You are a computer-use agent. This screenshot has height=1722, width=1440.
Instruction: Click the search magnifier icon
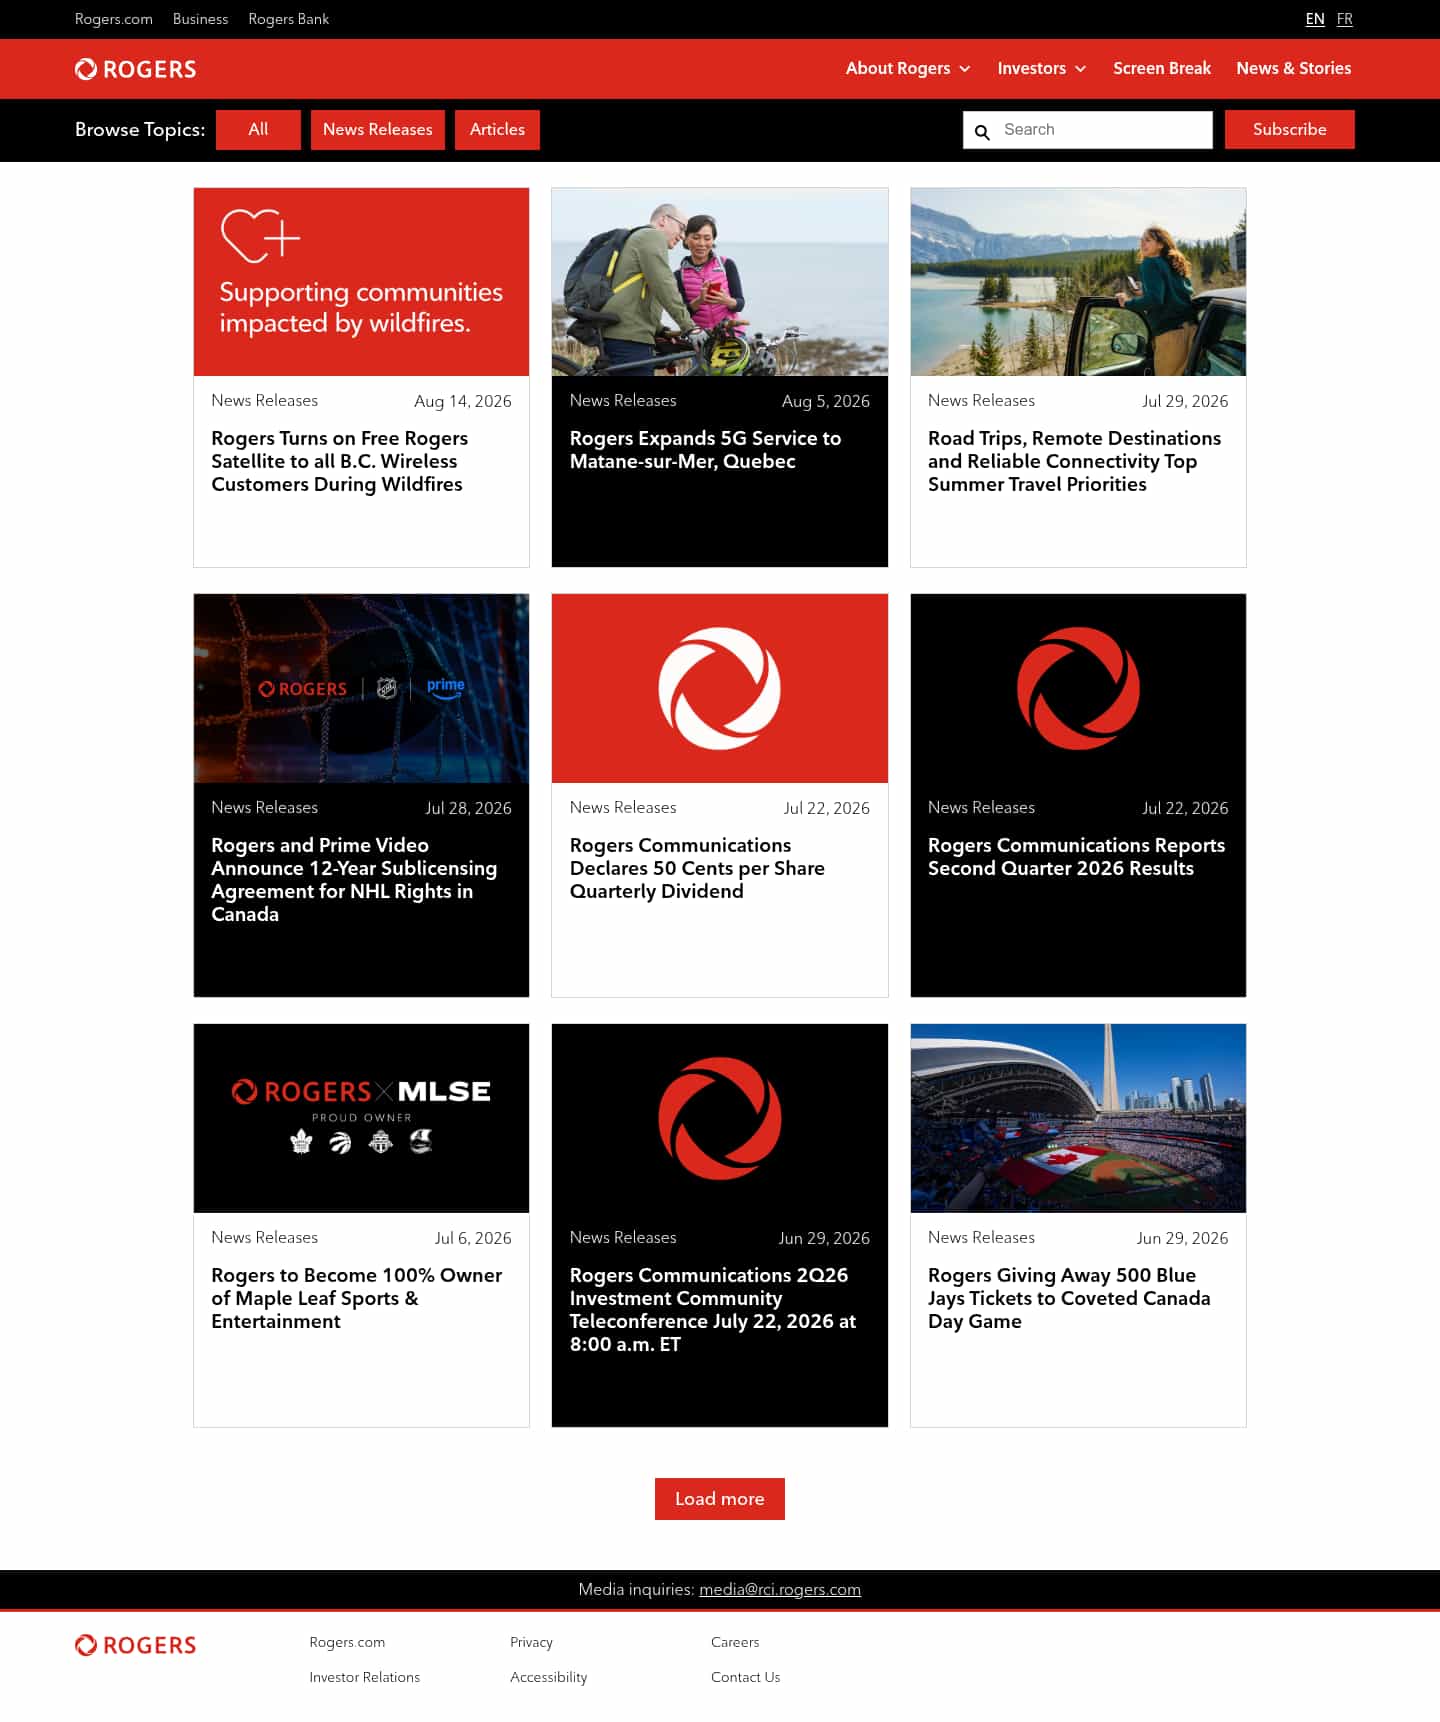point(982,131)
